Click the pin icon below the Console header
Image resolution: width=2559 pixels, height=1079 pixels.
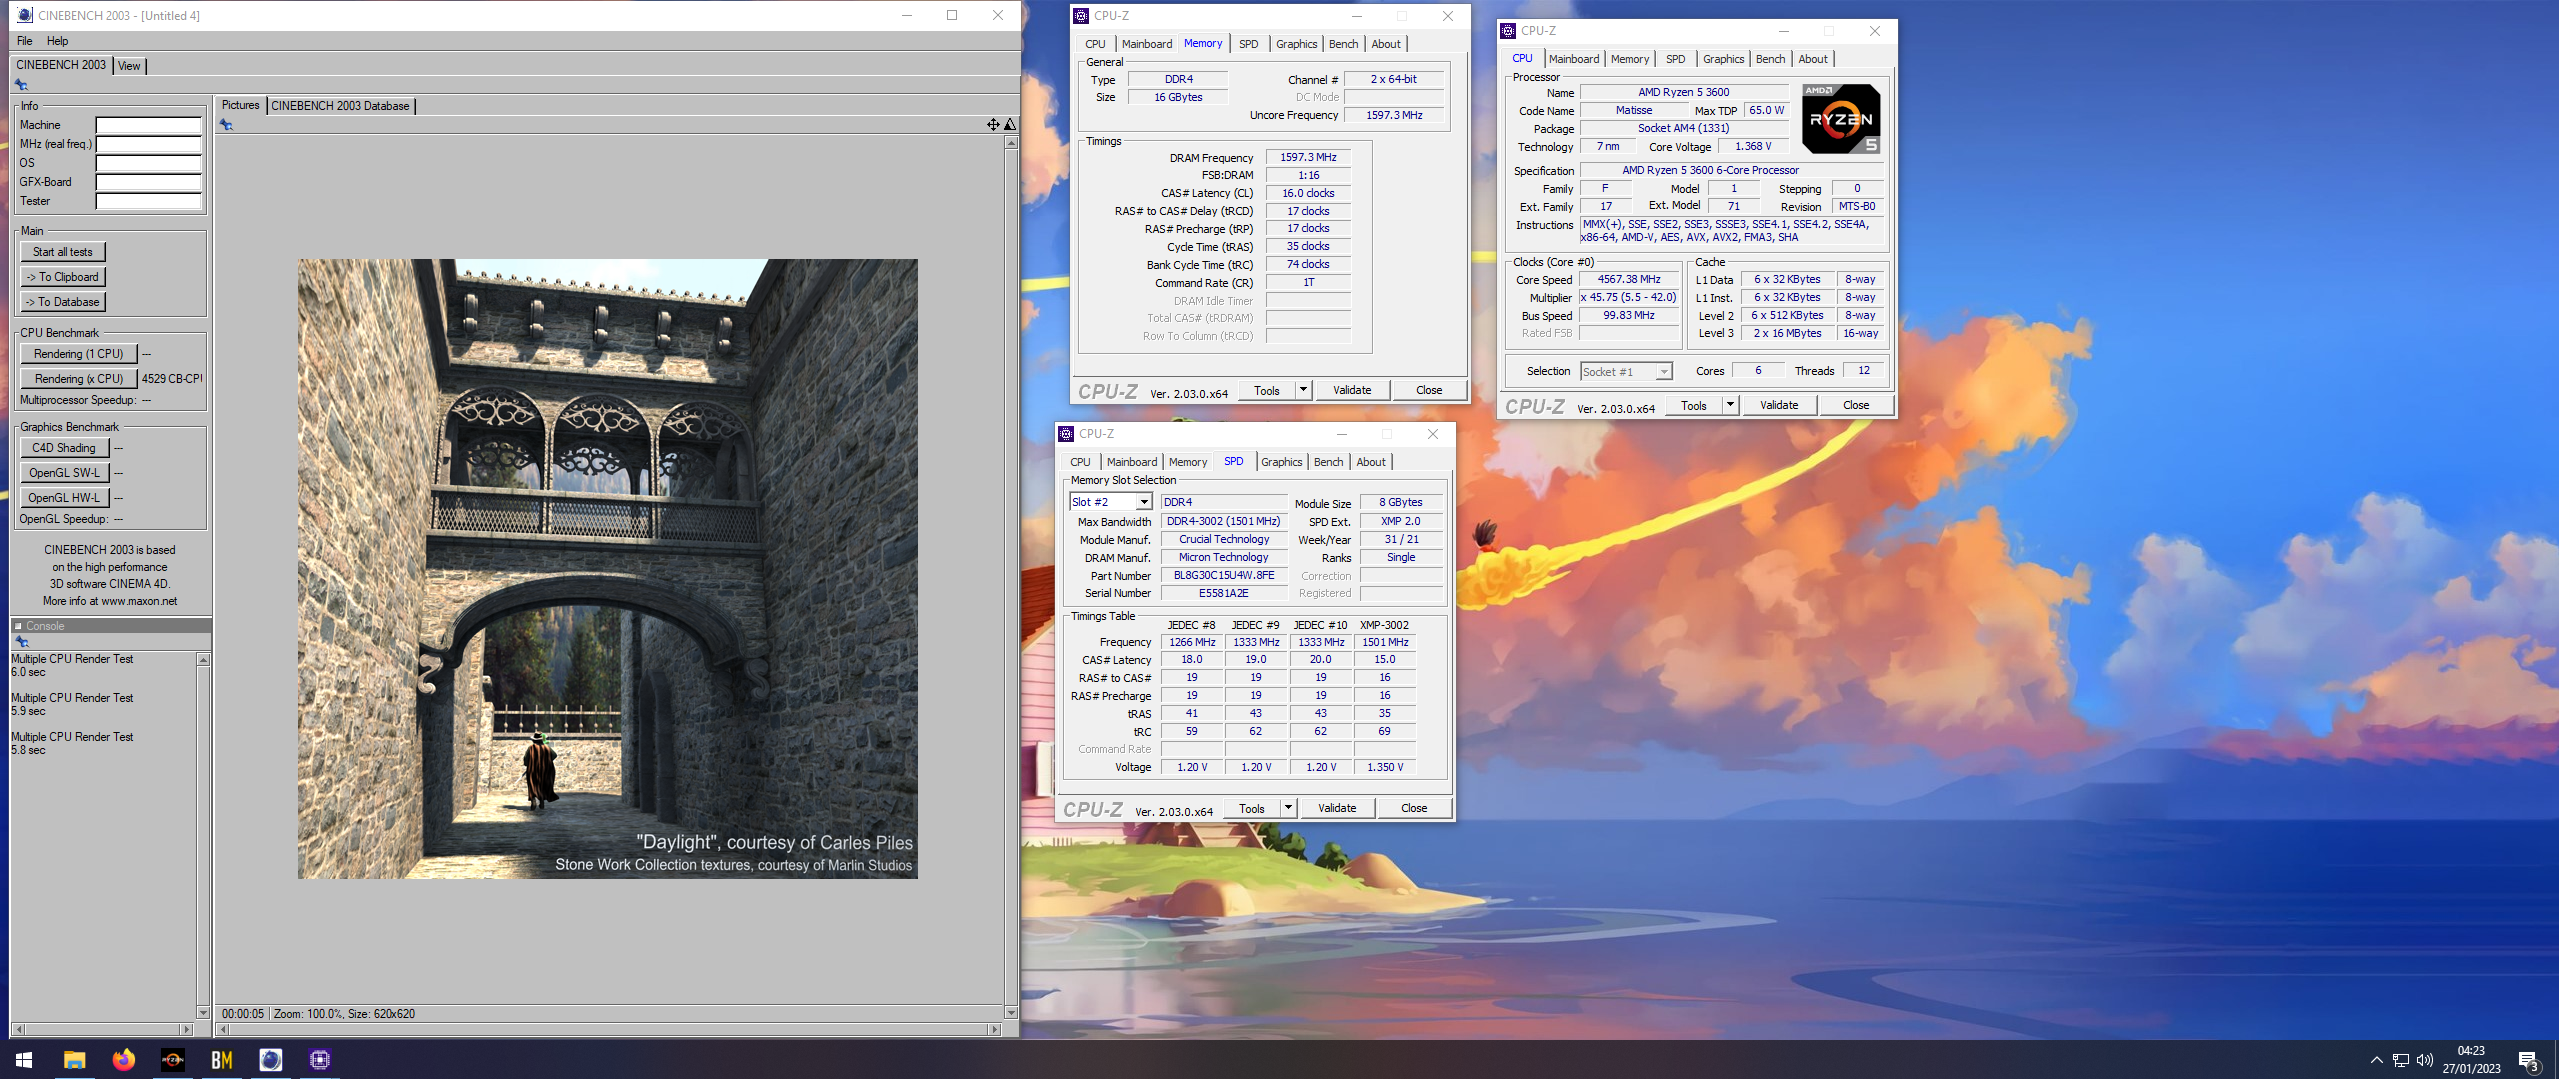pyautogui.click(x=21, y=642)
